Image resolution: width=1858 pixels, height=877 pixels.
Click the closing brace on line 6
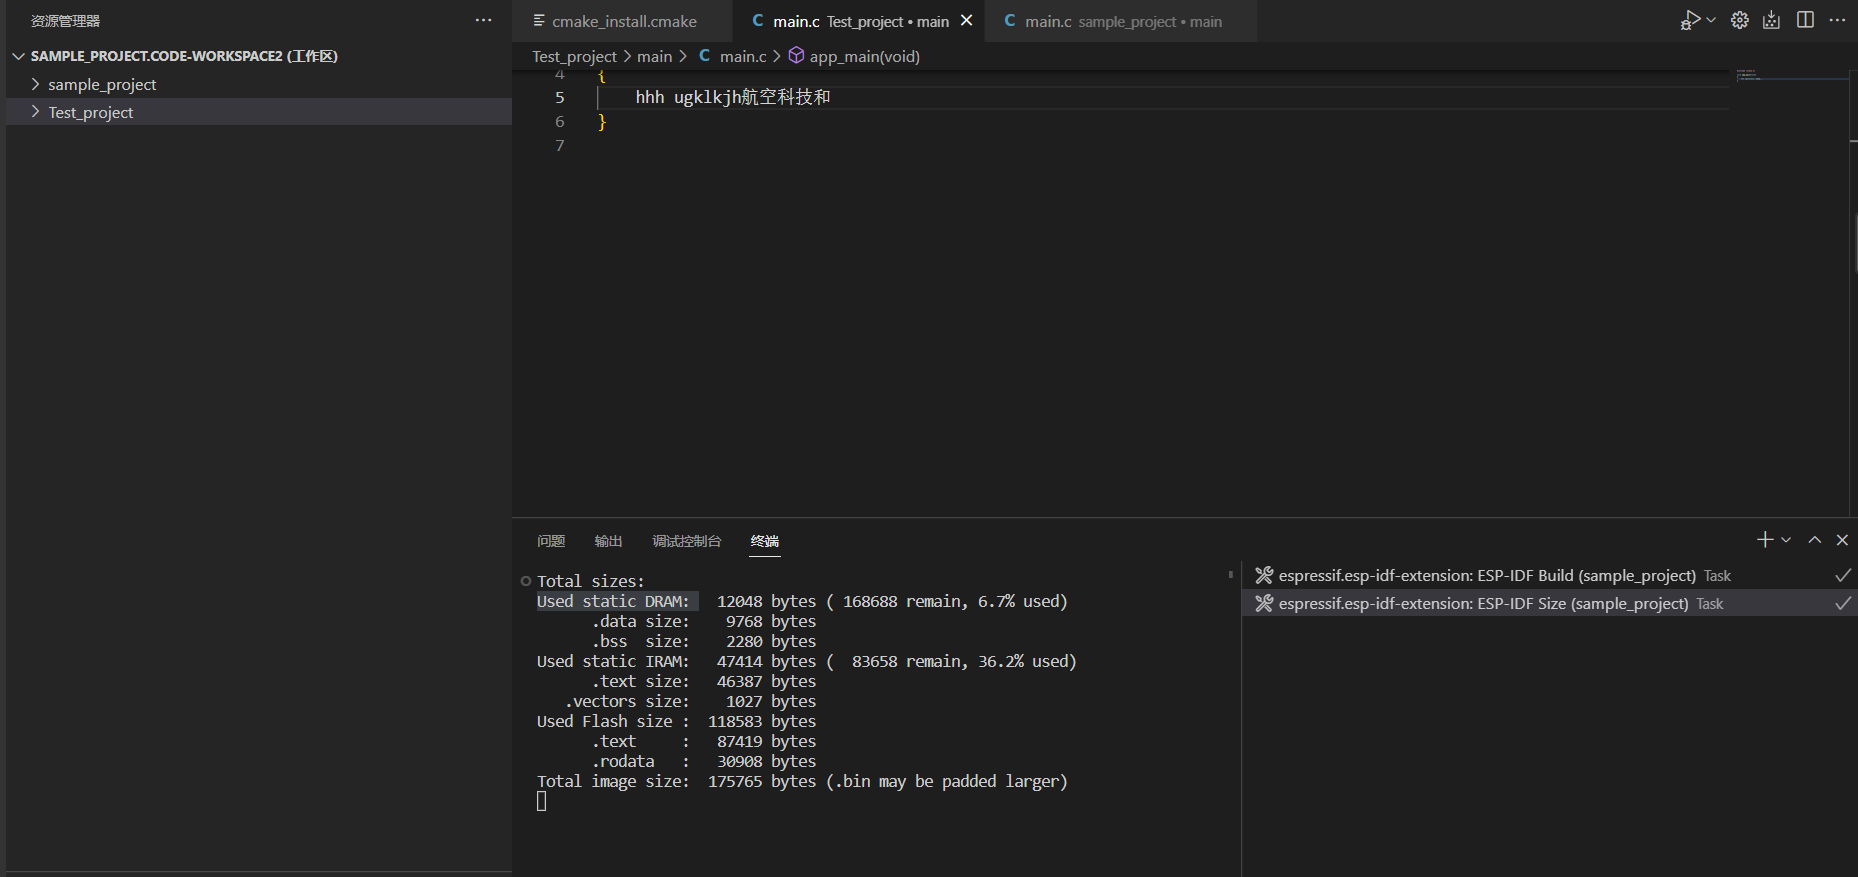click(x=602, y=121)
